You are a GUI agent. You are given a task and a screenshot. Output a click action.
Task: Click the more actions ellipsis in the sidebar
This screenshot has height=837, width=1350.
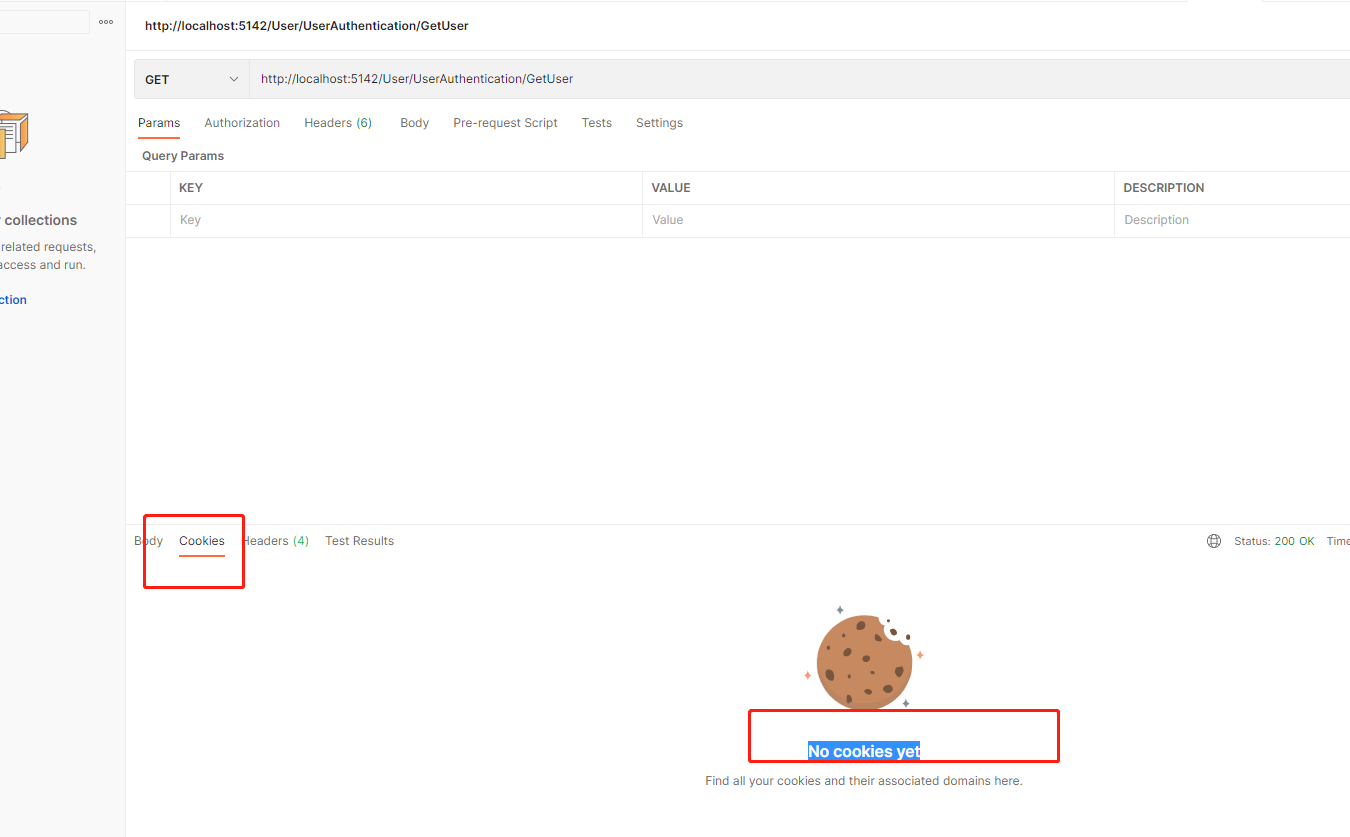[x=105, y=21]
